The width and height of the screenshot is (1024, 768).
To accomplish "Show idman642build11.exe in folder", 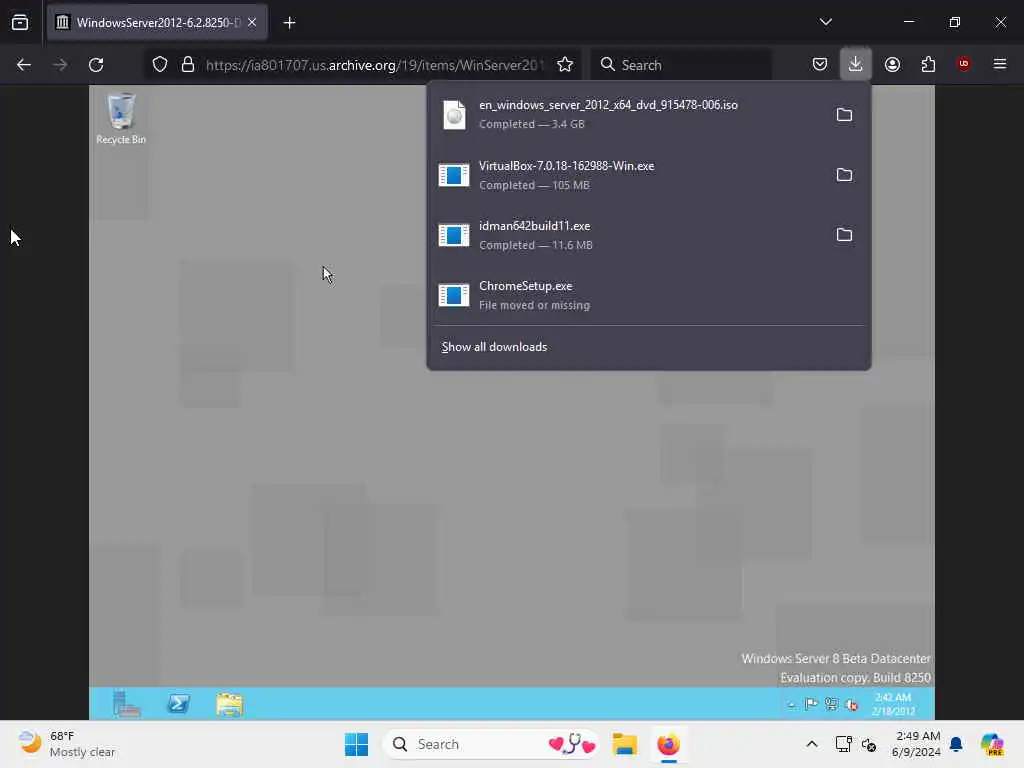I will tap(844, 235).
